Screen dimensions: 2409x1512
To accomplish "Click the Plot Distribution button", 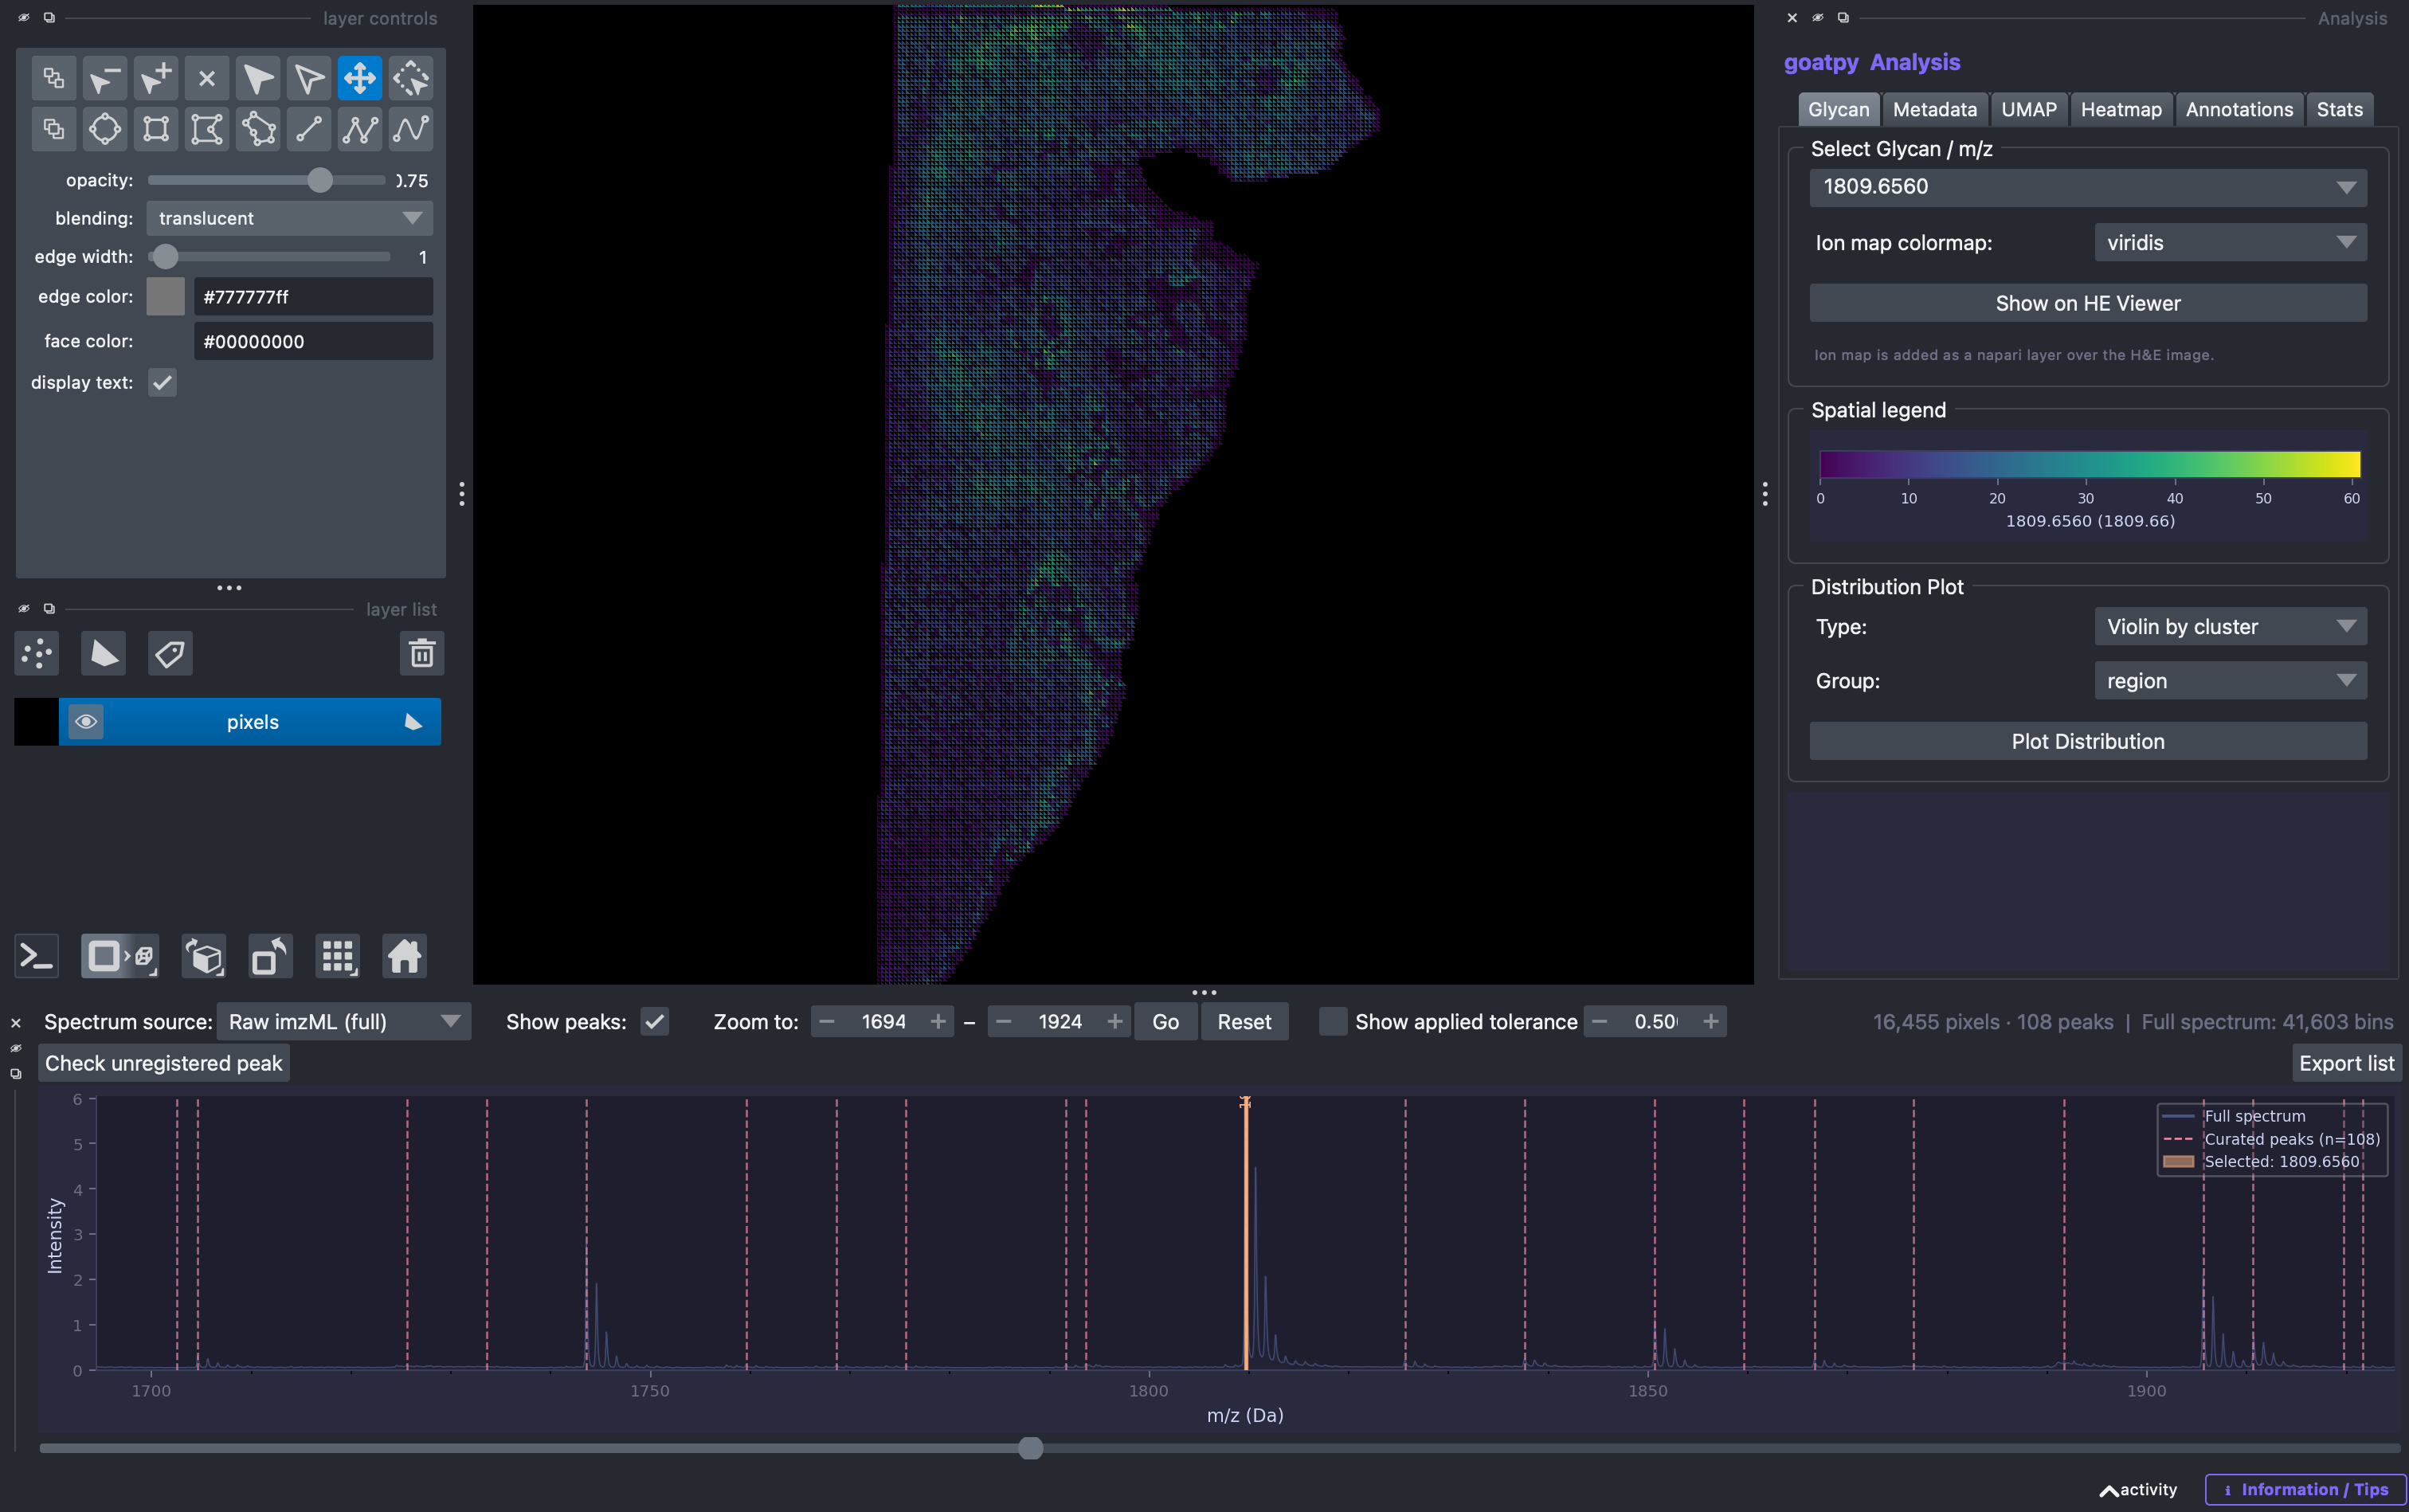I will (2088, 742).
